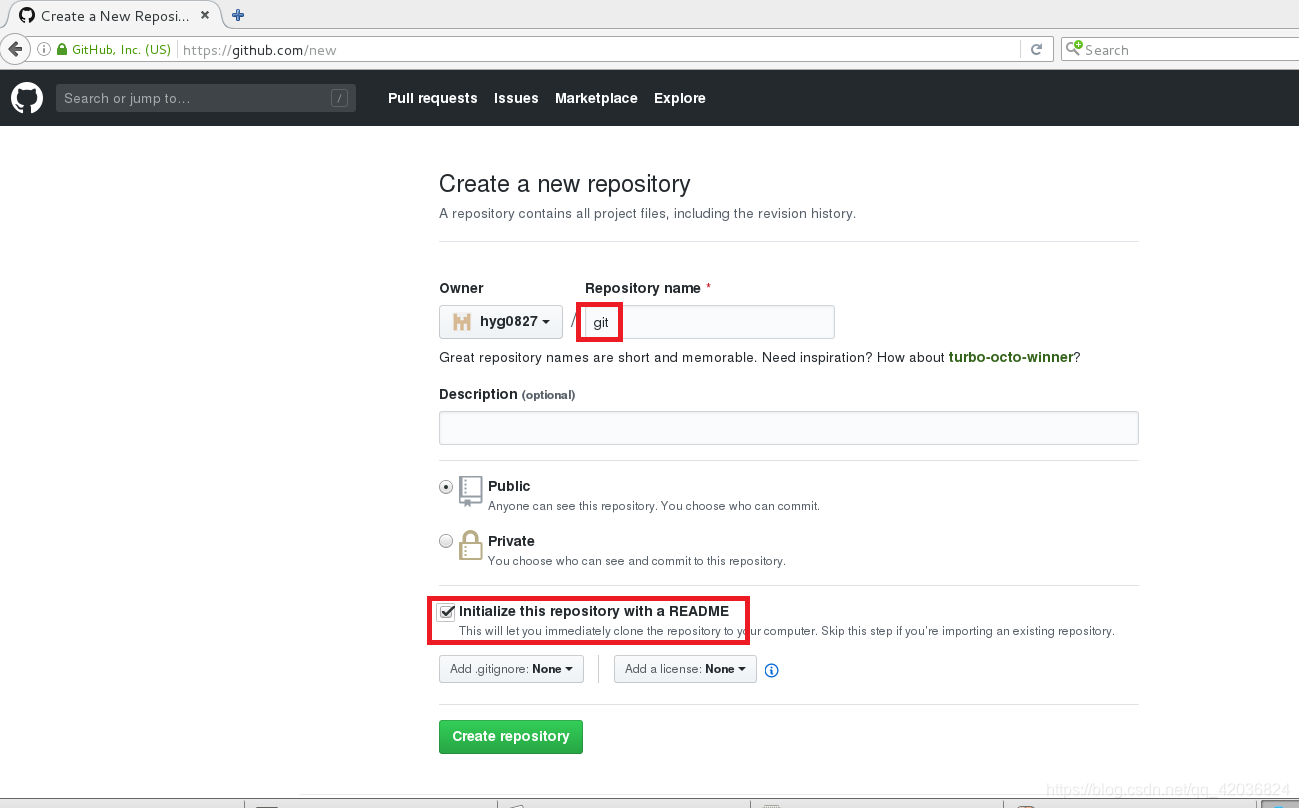The width and height of the screenshot is (1299, 808).
Task: Click the hyg0827 owner avatar
Action: (462, 322)
